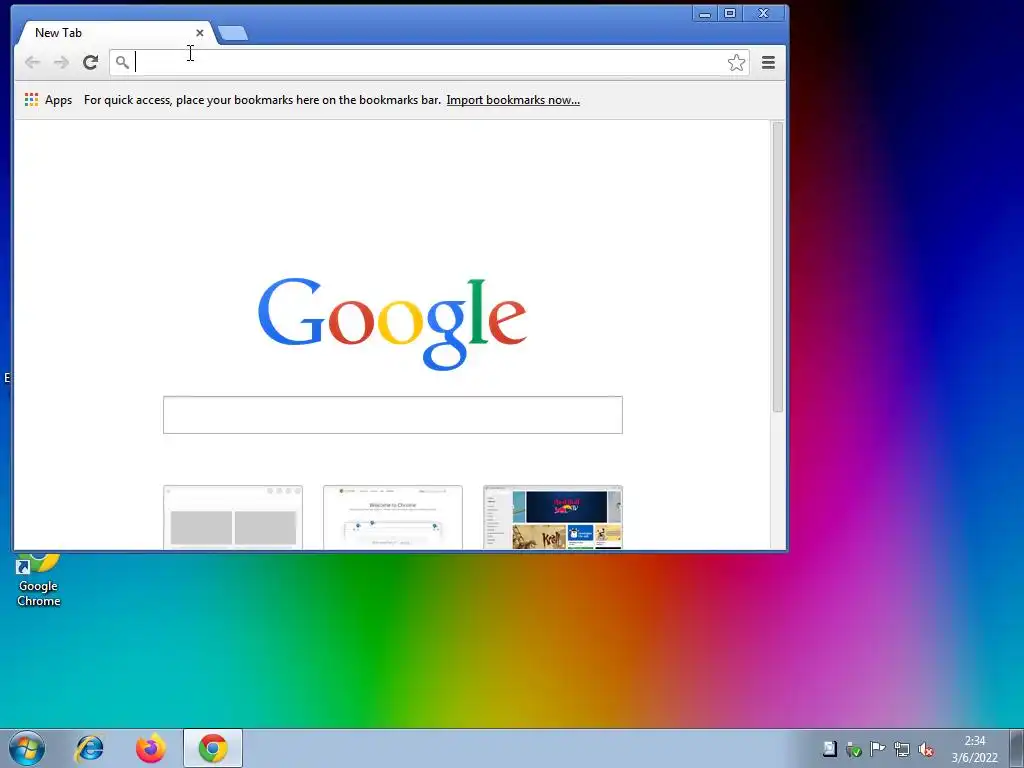This screenshot has width=1024, height=768.
Task: Bookmark this page with the star icon
Action: 736,63
